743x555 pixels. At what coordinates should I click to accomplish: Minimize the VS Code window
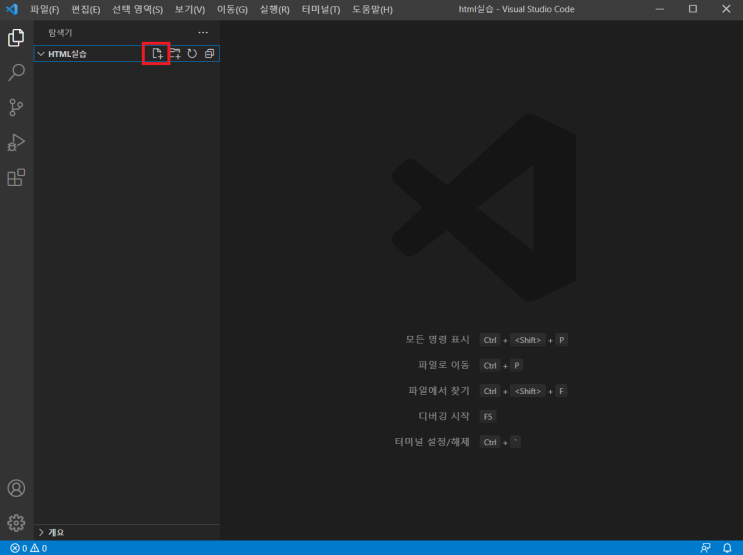click(x=660, y=9)
